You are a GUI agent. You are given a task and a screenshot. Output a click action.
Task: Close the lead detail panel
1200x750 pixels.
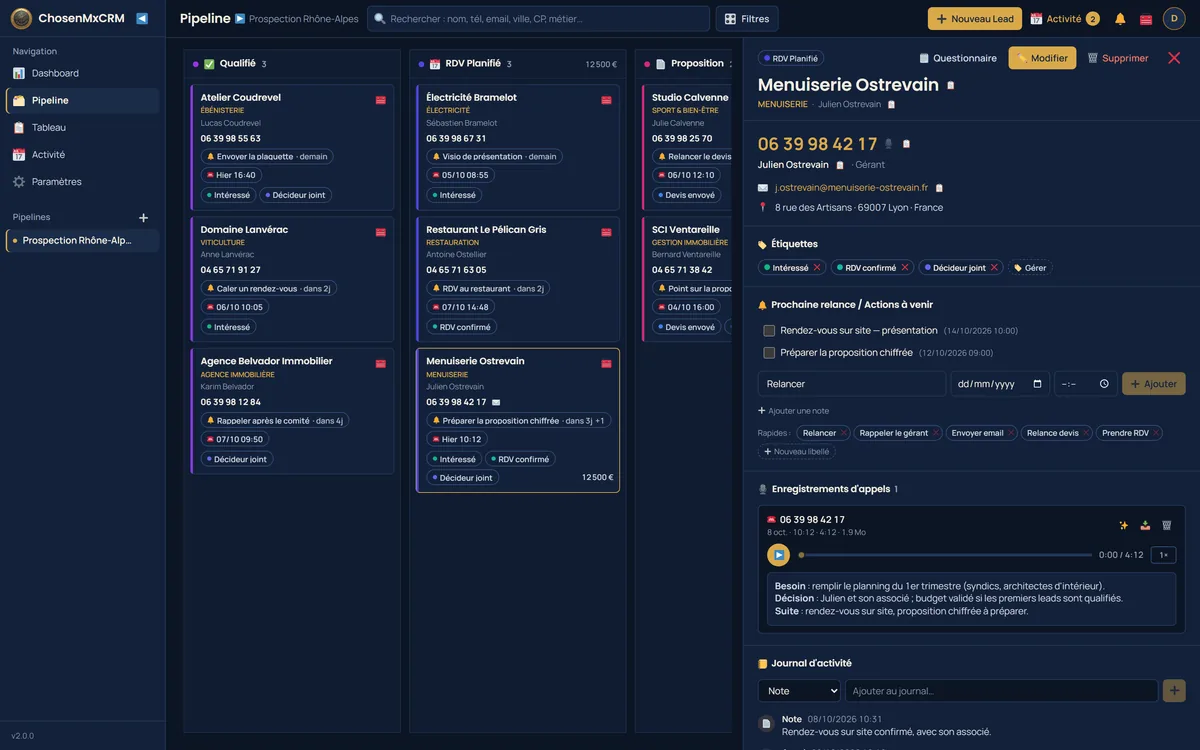point(1174,58)
